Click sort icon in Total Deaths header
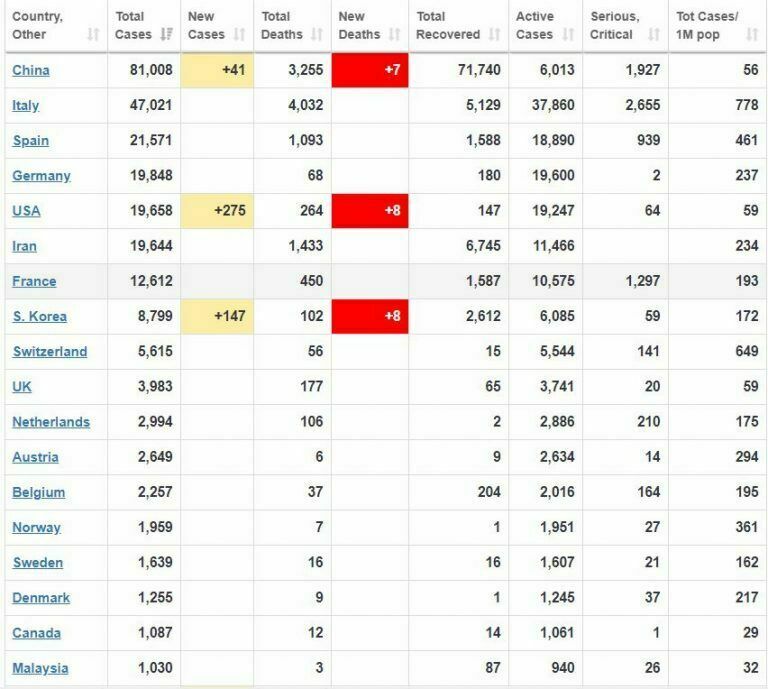768x689 pixels. [x=317, y=35]
